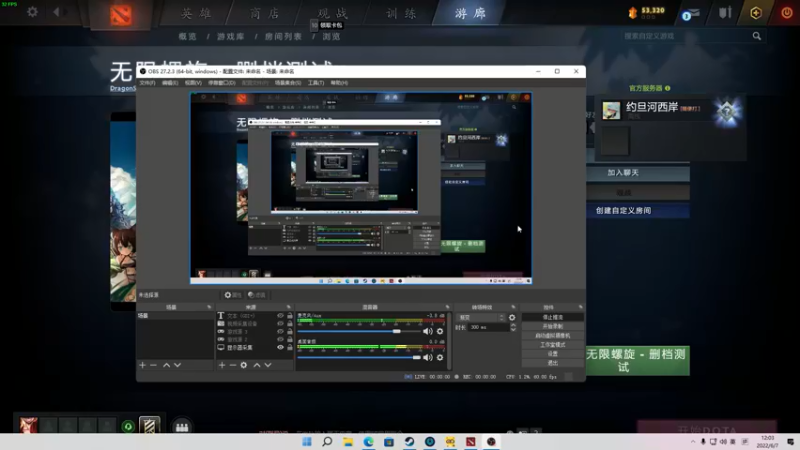800x450 pixels.
Task: Open the 约旦河西岸 player profile
Action: pos(652,107)
